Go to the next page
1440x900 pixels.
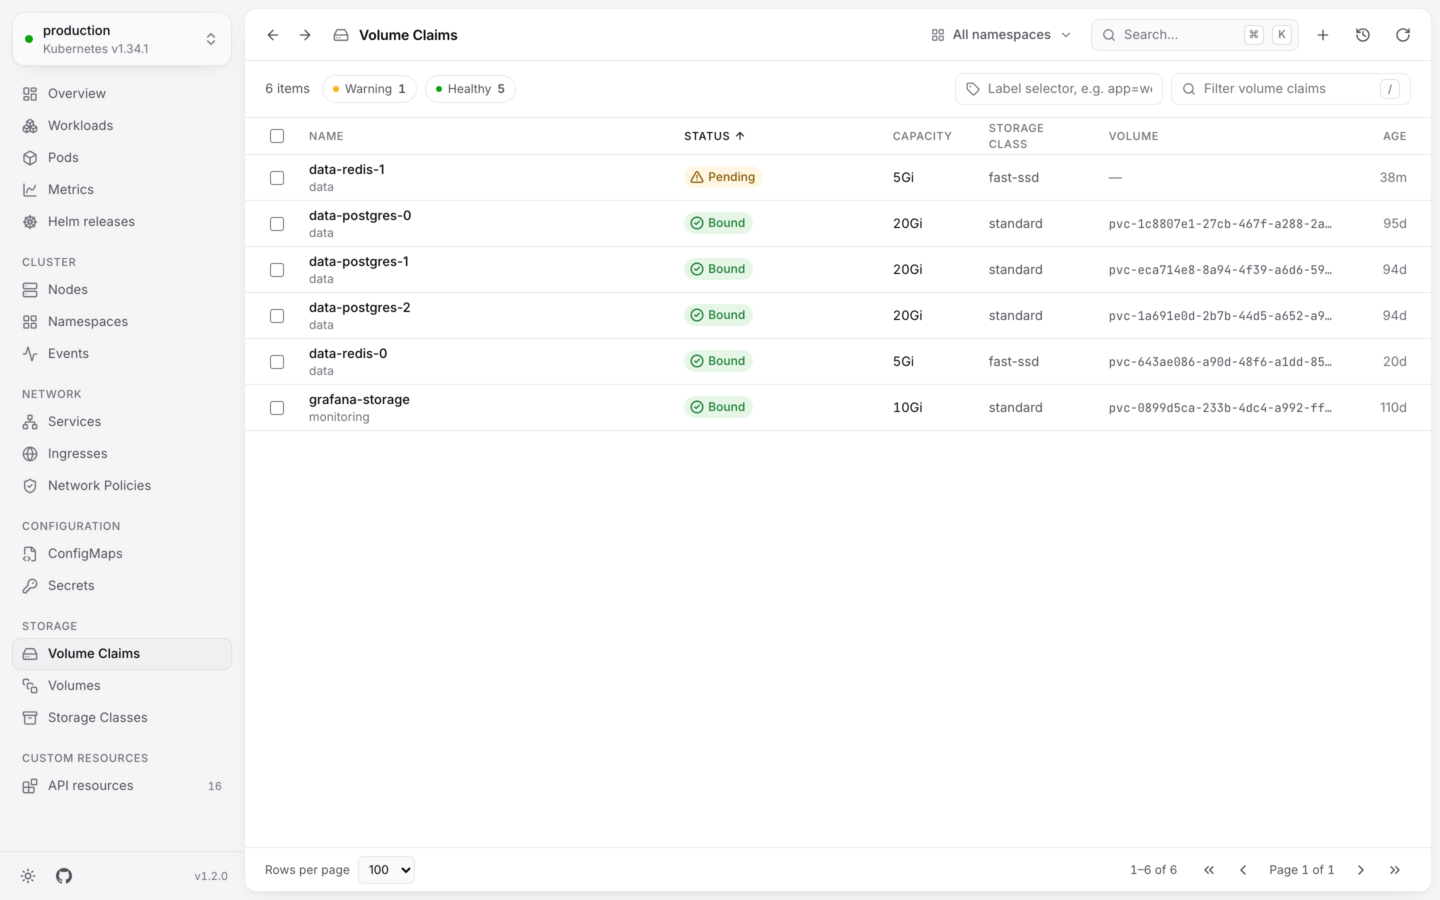click(x=1361, y=870)
